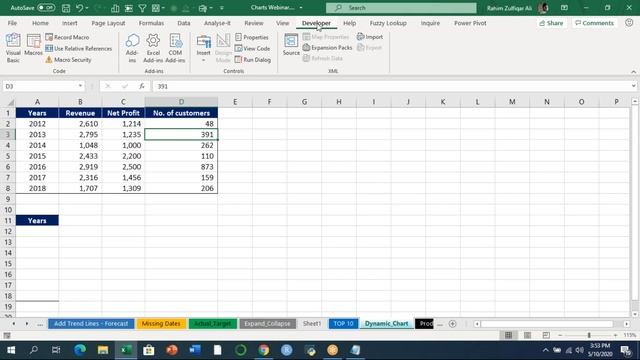The width and height of the screenshot is (640, 360).
Task: Open control Properties
Action: tap(252, 37)
